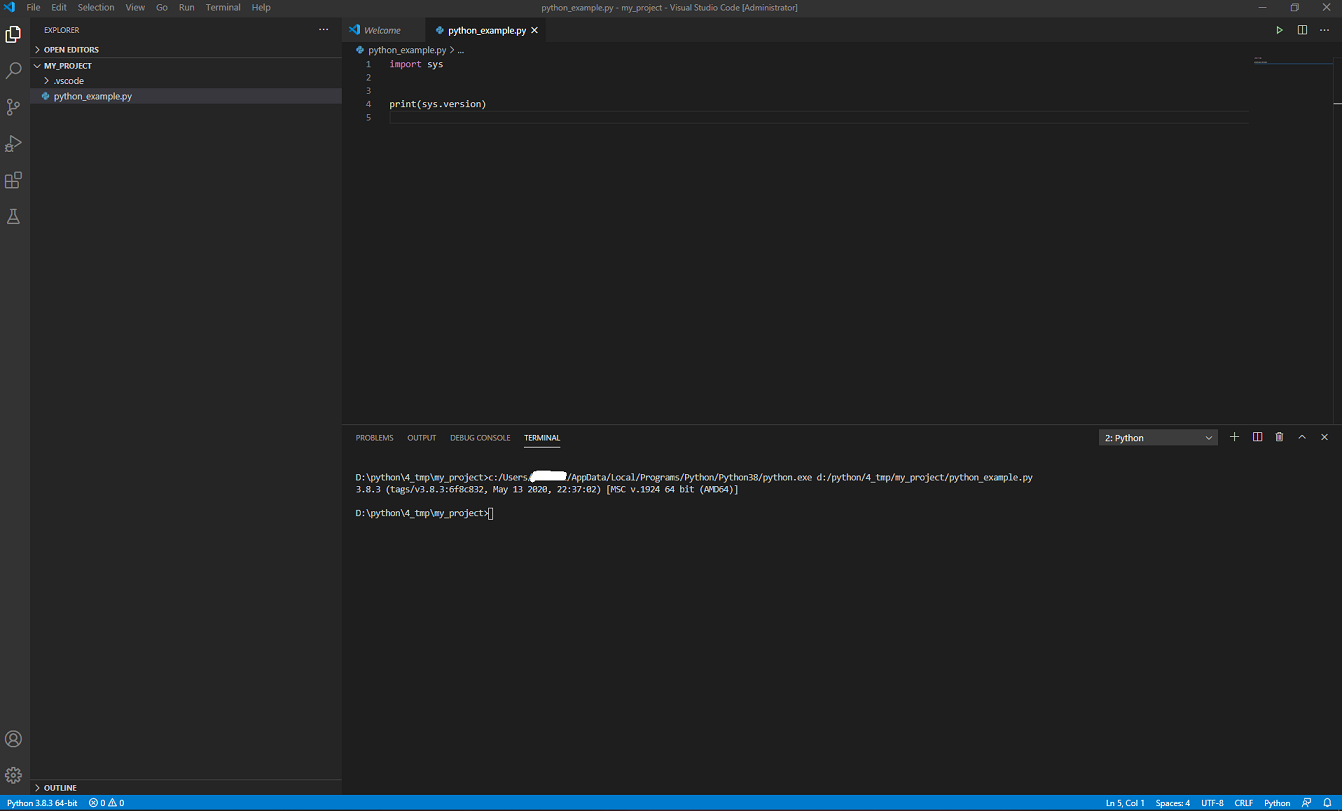Split the editor to the right

[1302, 30]
